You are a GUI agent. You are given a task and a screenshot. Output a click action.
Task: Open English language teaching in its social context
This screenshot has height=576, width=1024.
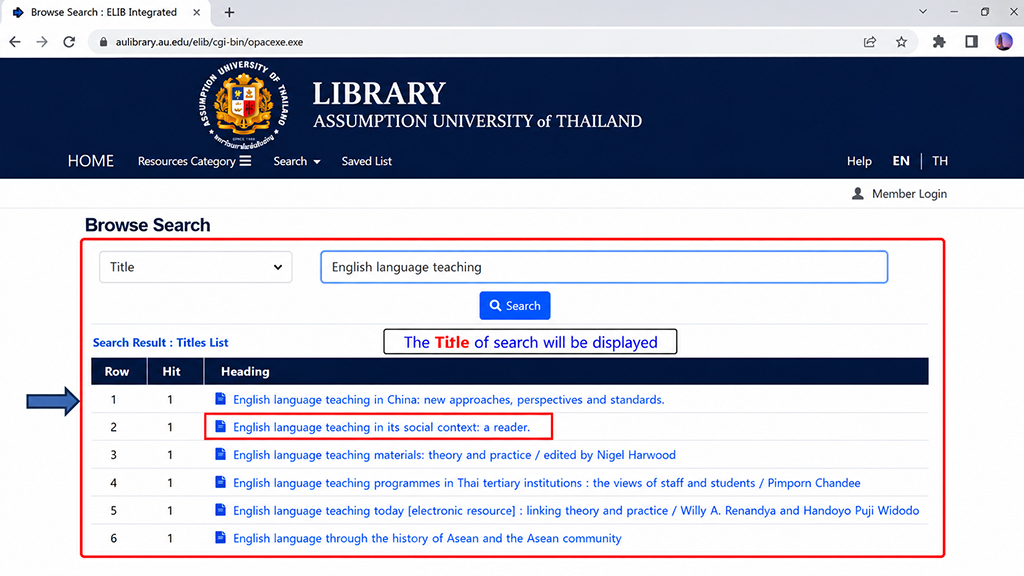[381, 427]
